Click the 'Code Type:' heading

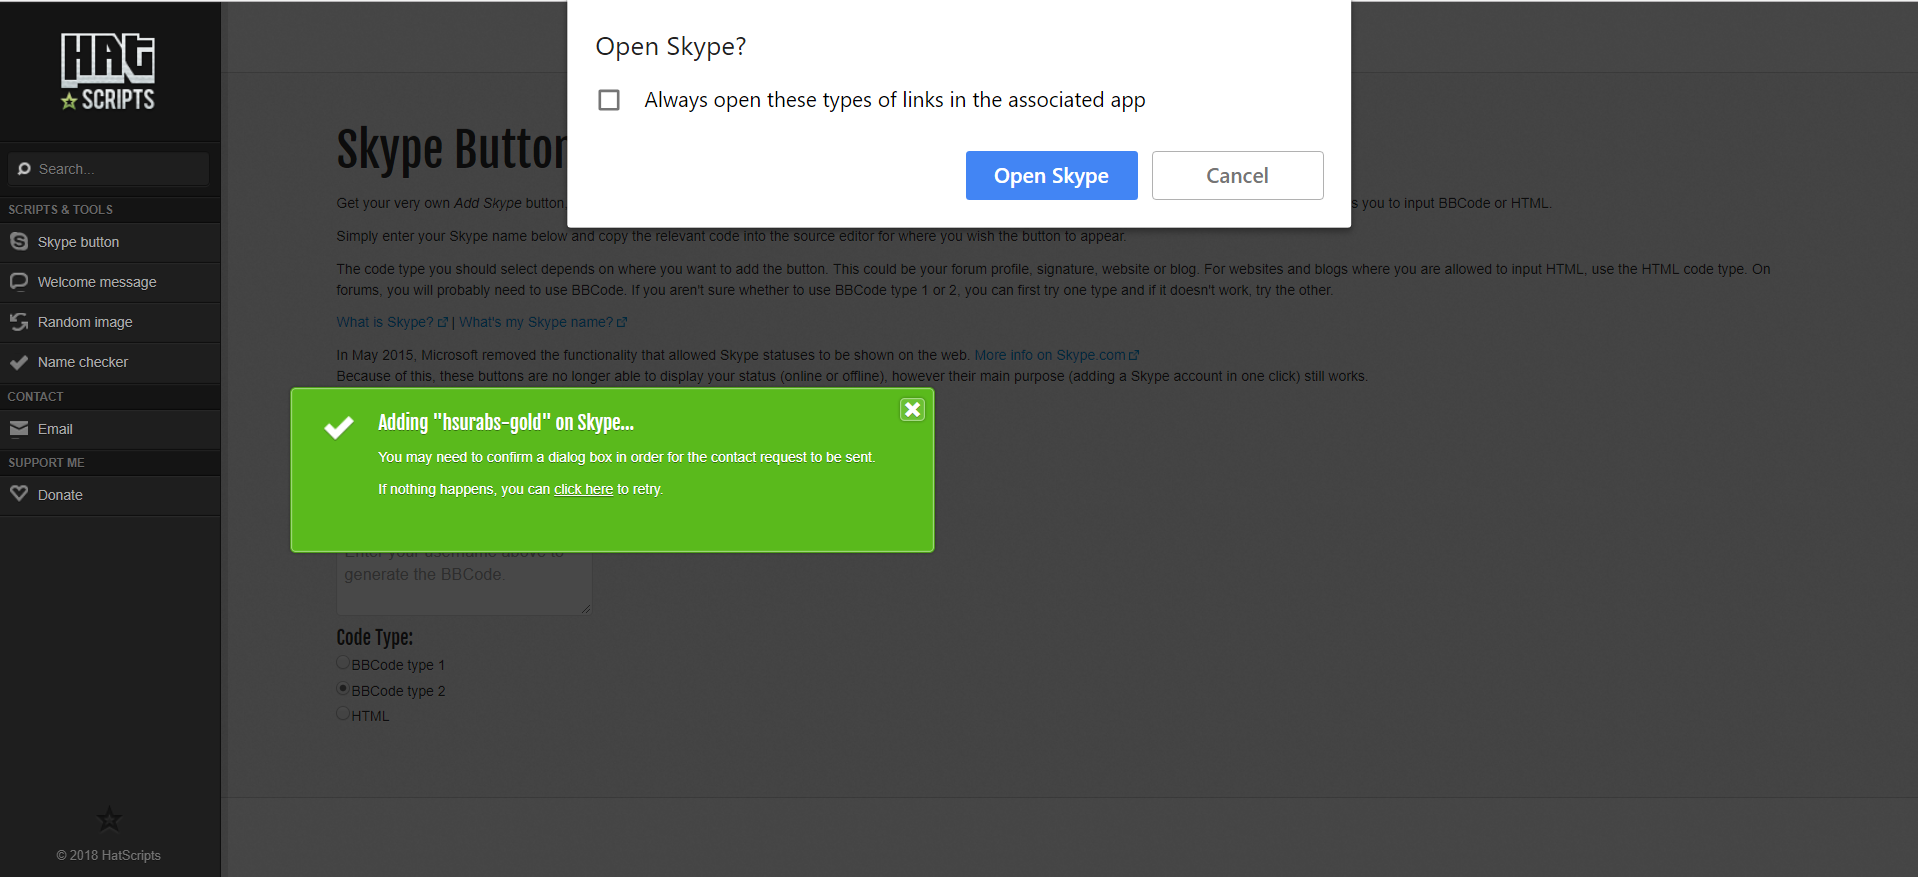tap(374, 637)
